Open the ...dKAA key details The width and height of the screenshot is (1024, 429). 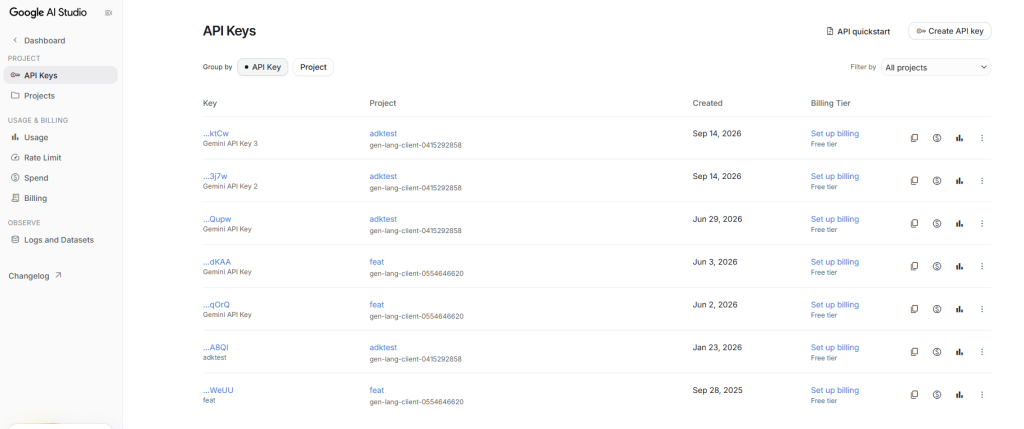[217, 262]
